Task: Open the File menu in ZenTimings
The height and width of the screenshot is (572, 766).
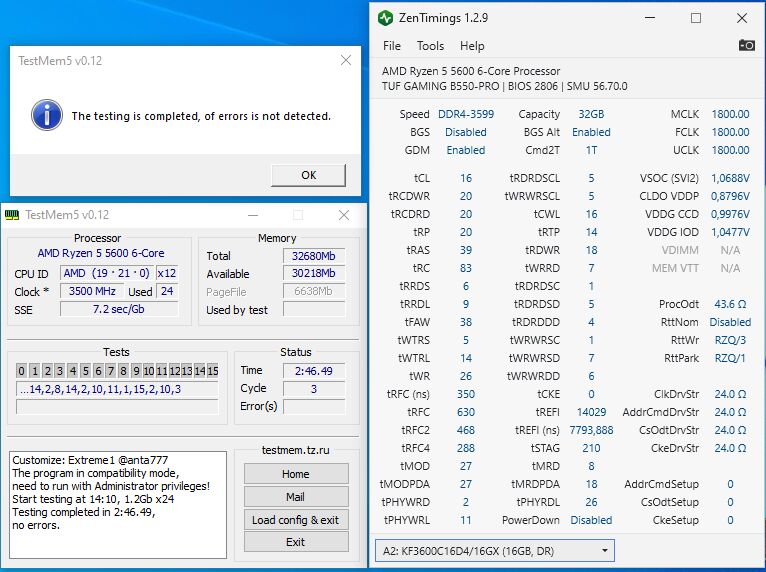Action: (392, 46)
